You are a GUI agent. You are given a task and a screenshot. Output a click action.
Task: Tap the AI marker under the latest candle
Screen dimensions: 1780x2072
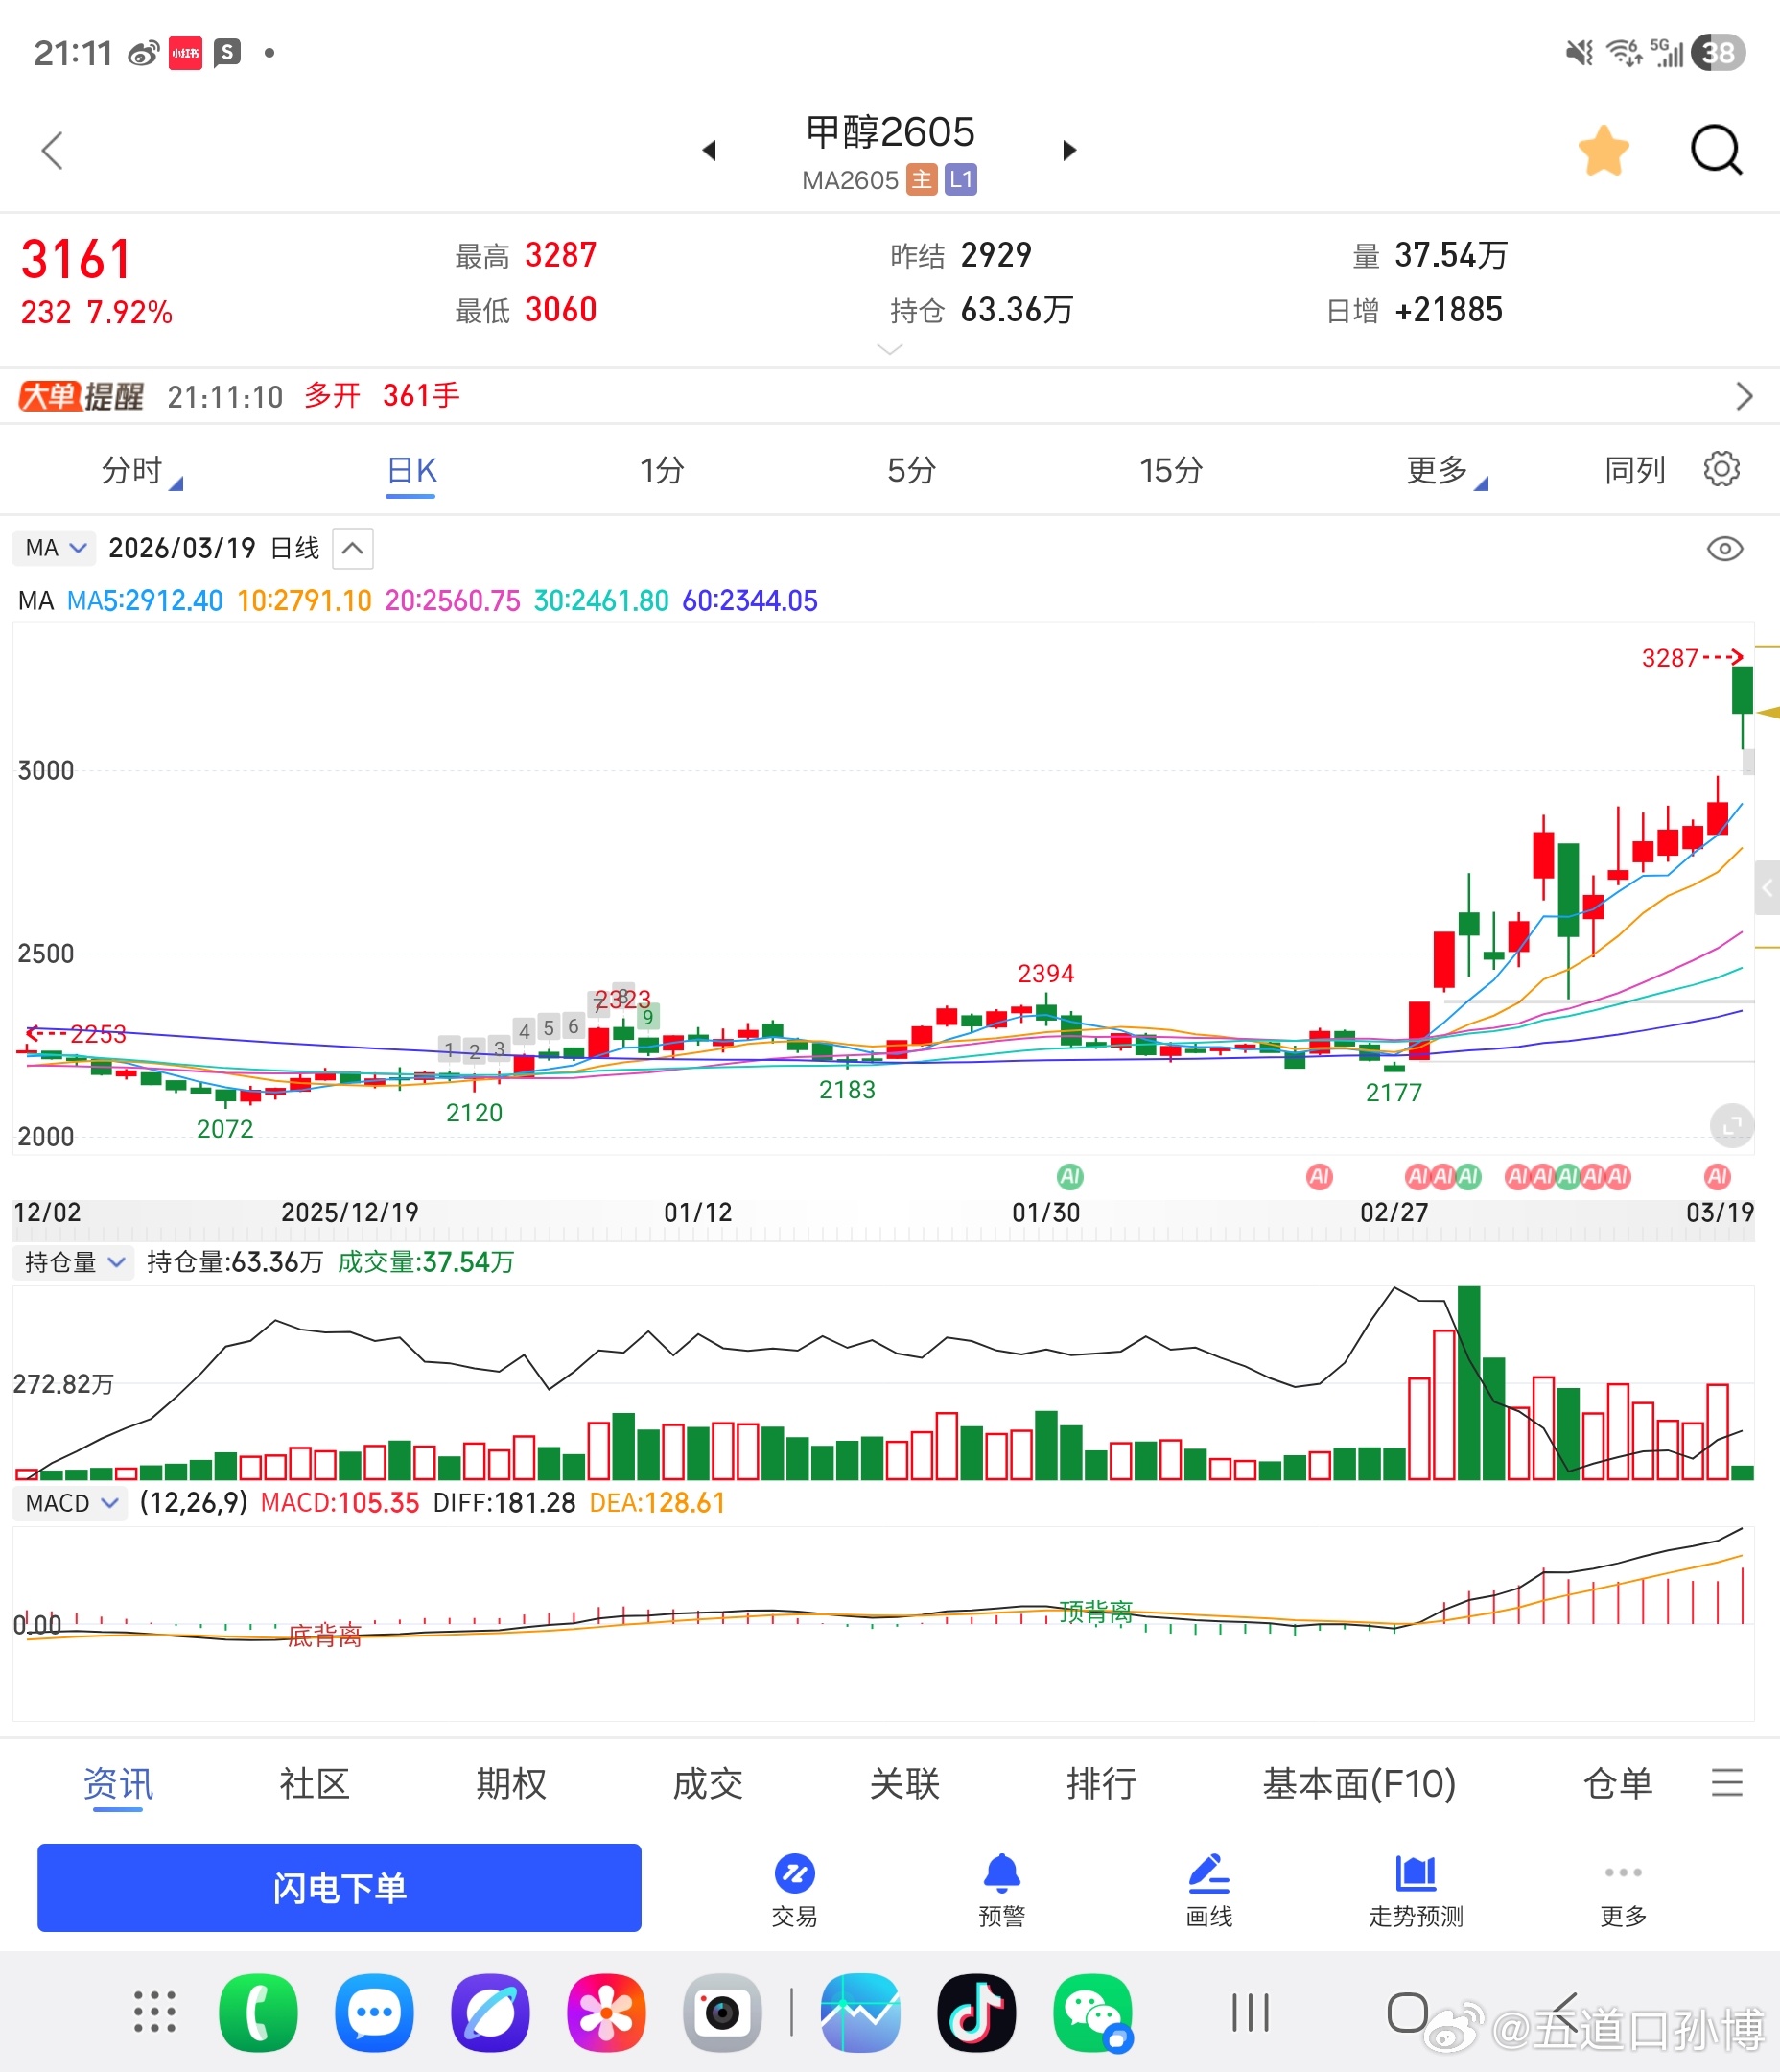pyautogui.click(x=1719, y=1177)
